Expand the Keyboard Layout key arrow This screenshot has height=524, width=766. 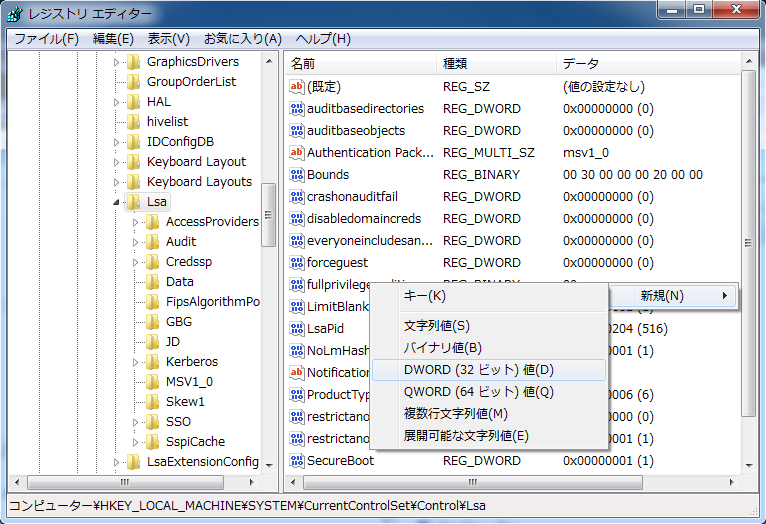coord(117,162)
